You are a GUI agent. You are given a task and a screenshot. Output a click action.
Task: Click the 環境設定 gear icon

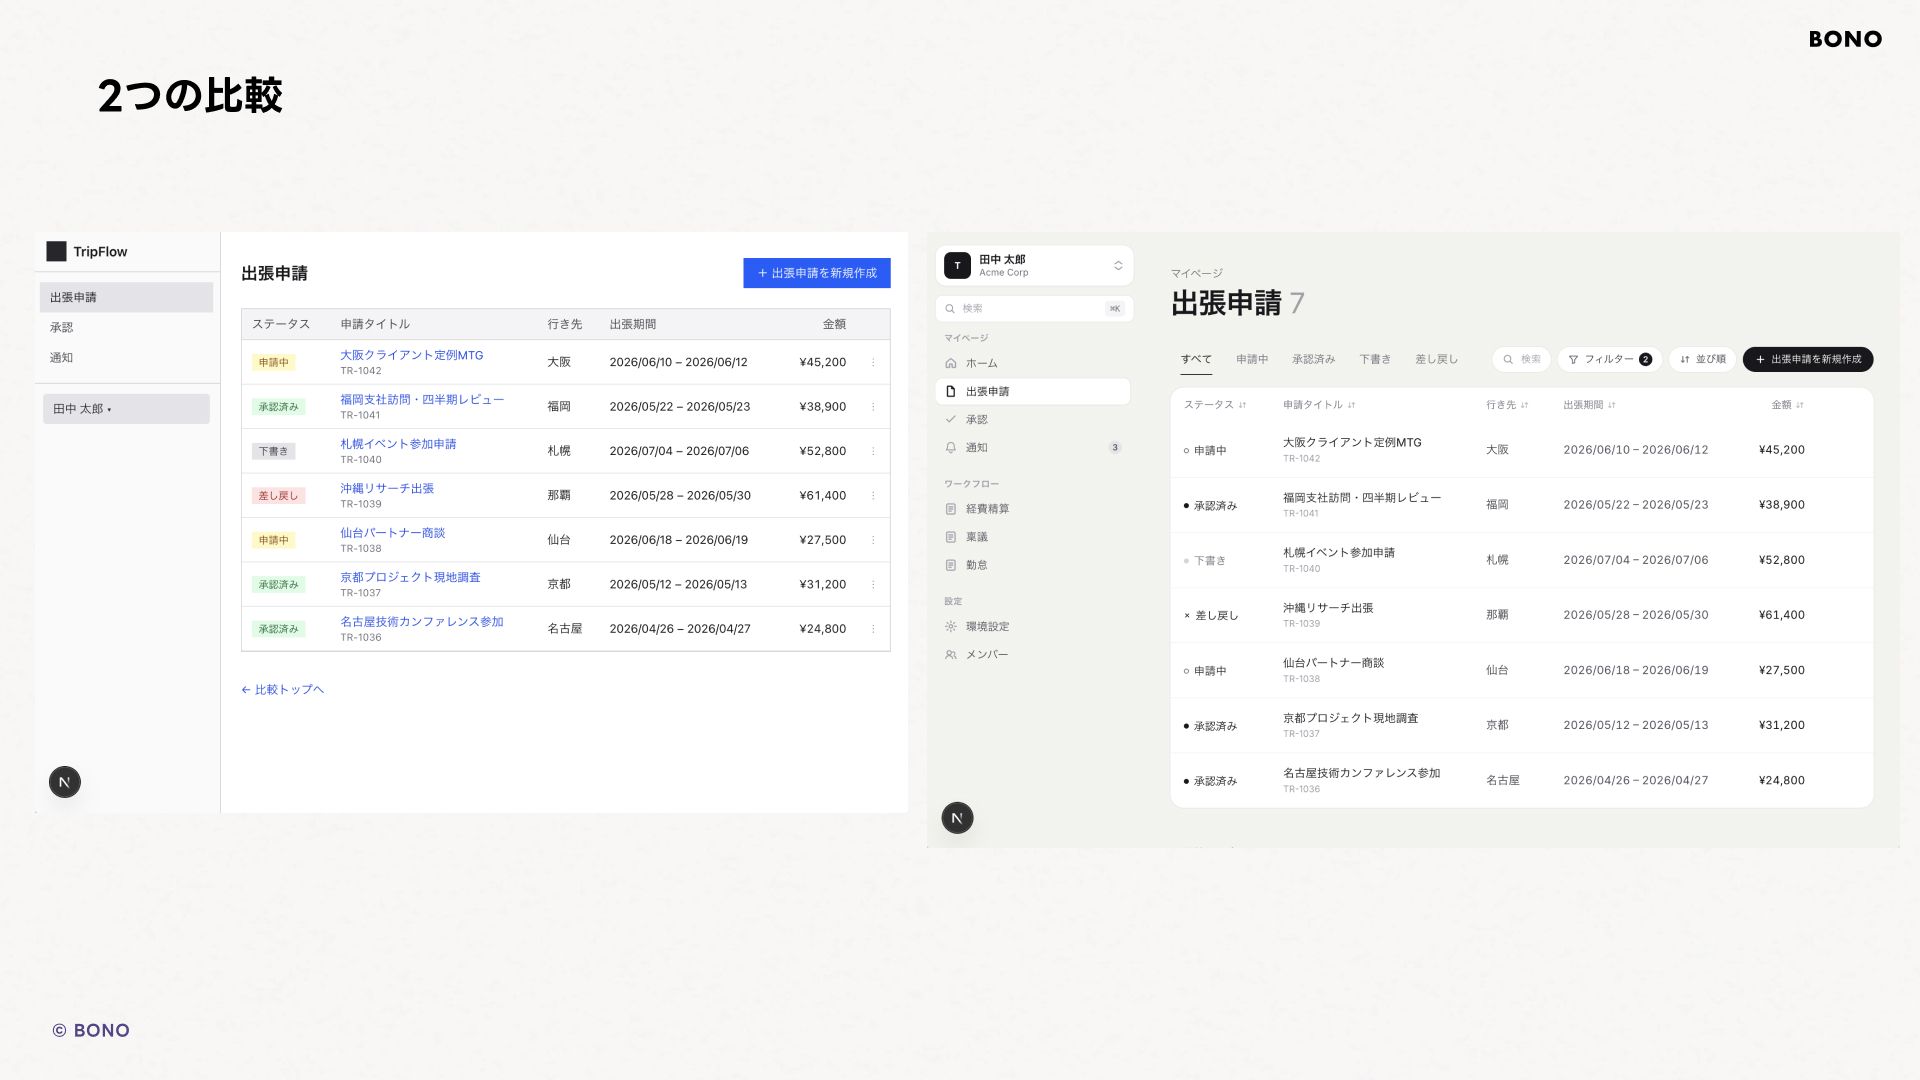[951, 626]
